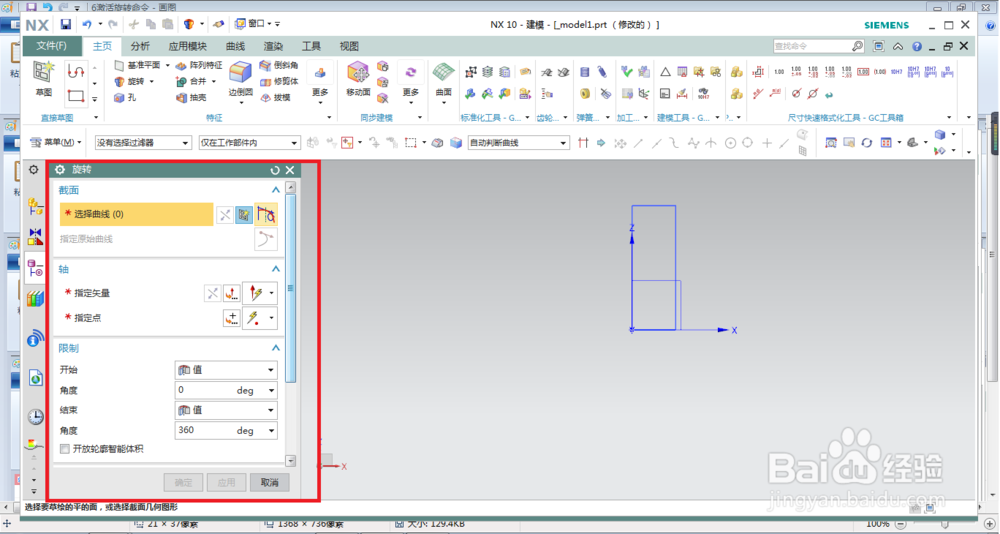
Task: Open the vector type dropdown arrow for 指定矢量
Action: pyautogui.click(x=272, y=293)
